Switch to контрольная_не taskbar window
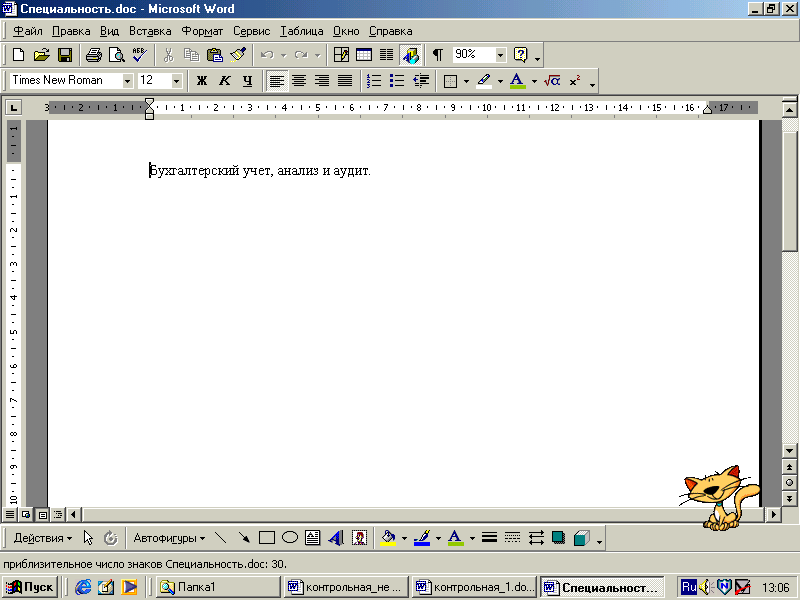Viewport: 800px width, 600px height. click(346, 587)
